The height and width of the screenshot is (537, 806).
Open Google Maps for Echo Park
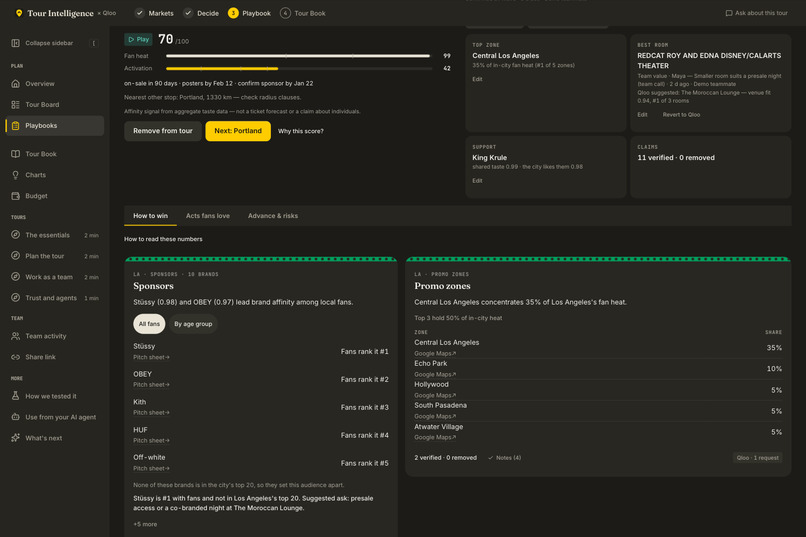pyautogui.click(x=435, y=375)
